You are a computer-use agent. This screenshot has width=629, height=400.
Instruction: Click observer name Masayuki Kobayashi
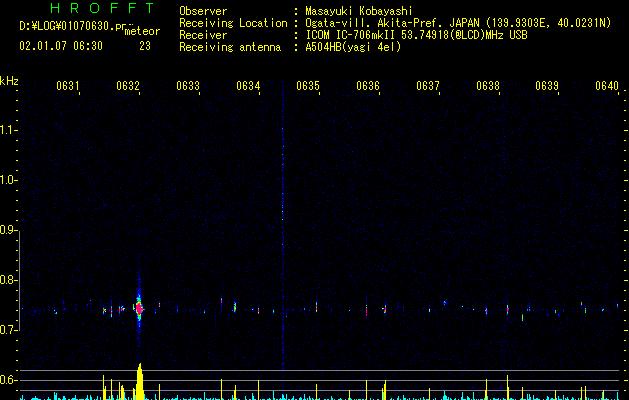coord(359,11)
